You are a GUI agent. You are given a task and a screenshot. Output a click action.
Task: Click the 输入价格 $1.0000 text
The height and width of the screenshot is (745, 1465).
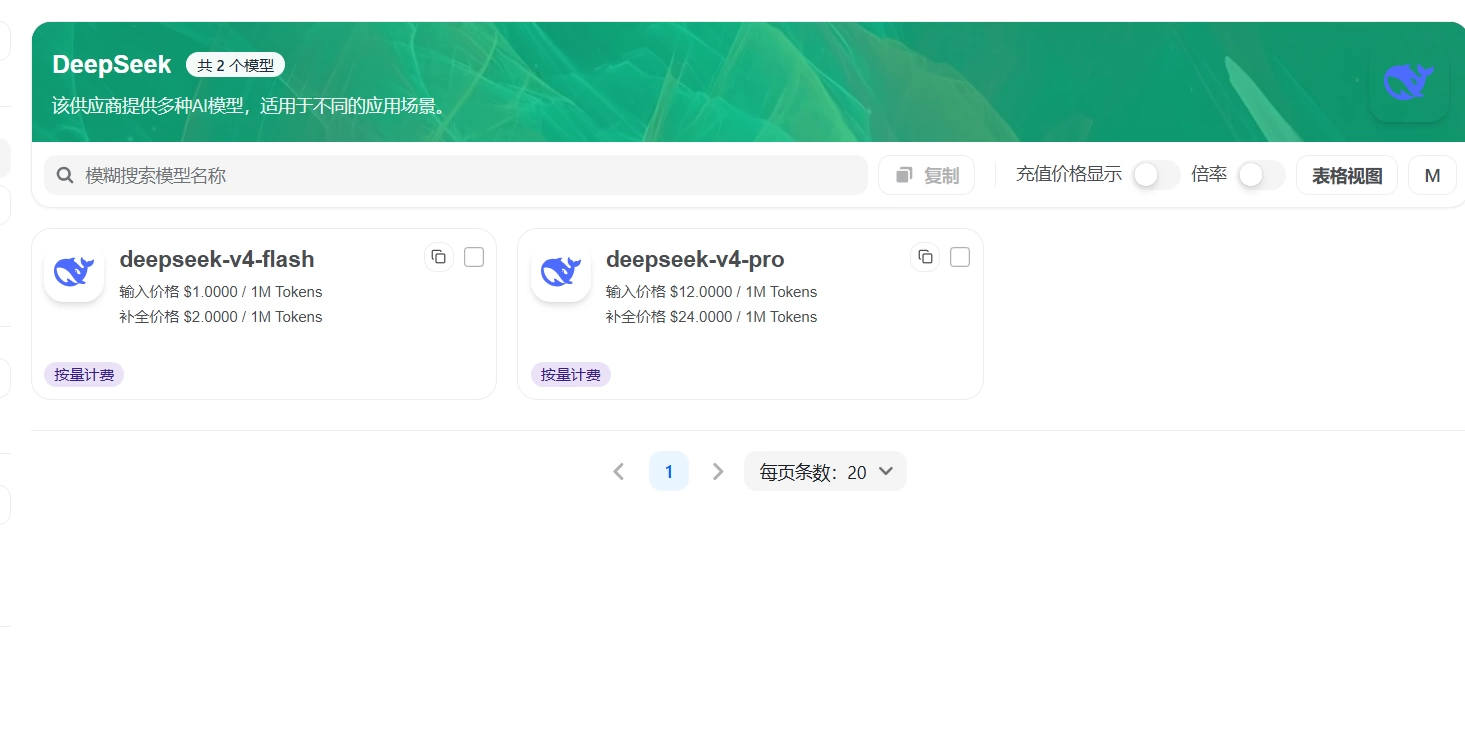[x=221, y=292]
